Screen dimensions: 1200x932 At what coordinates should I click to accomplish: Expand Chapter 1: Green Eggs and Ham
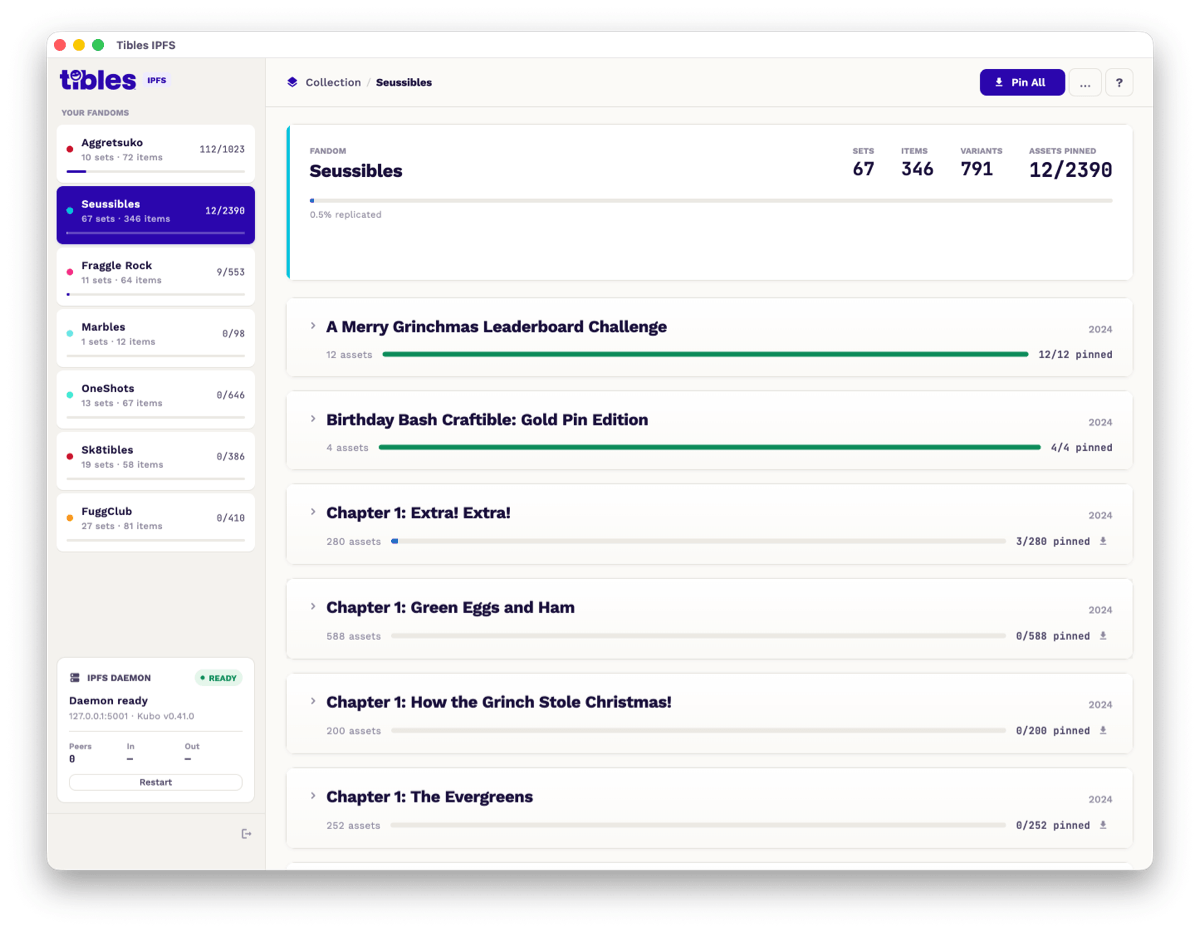(x=313, y=607)
